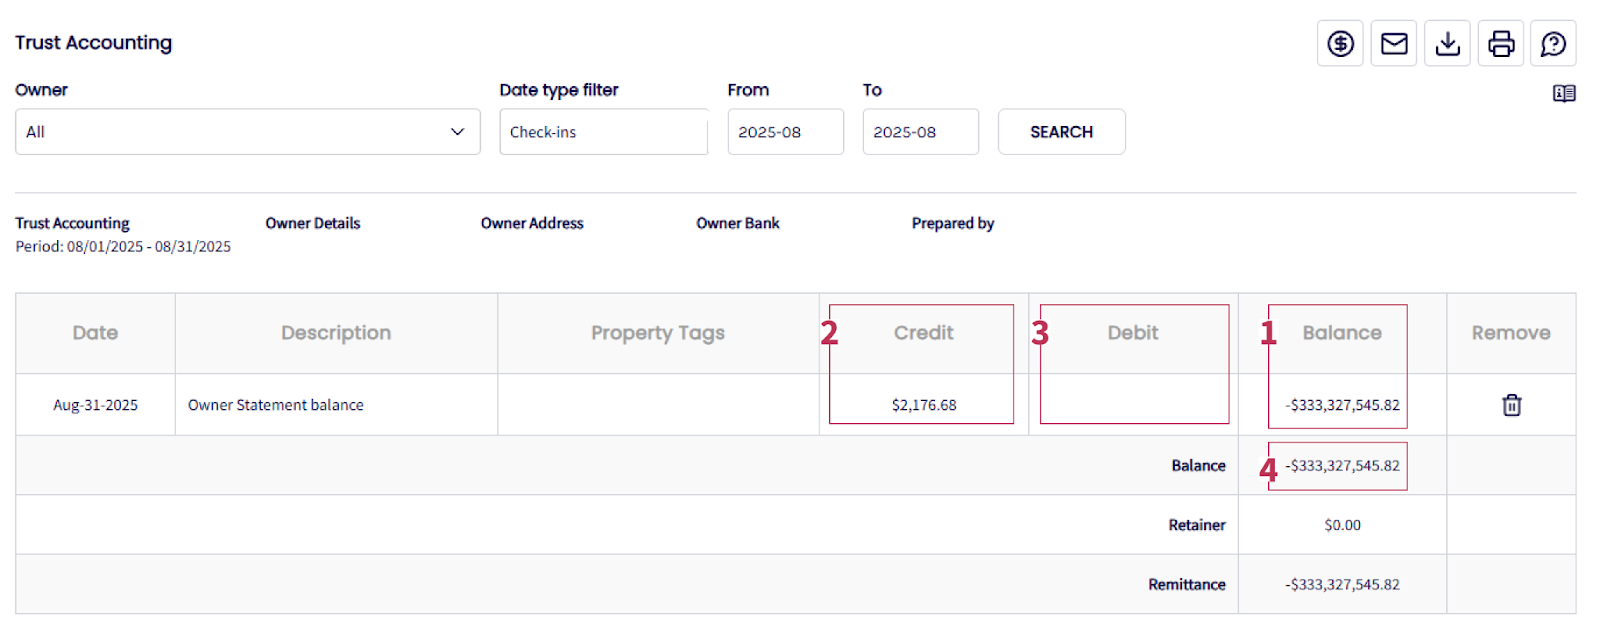This screenshot has width=1600, height=620.
Task: Click the Property Tags column header
Action: (x=657, y=333)
